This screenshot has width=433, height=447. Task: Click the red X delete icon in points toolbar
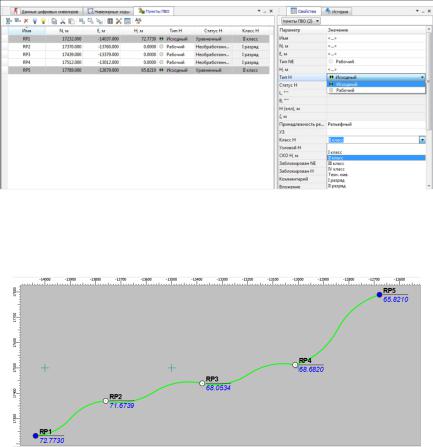[x=26, y=21]
